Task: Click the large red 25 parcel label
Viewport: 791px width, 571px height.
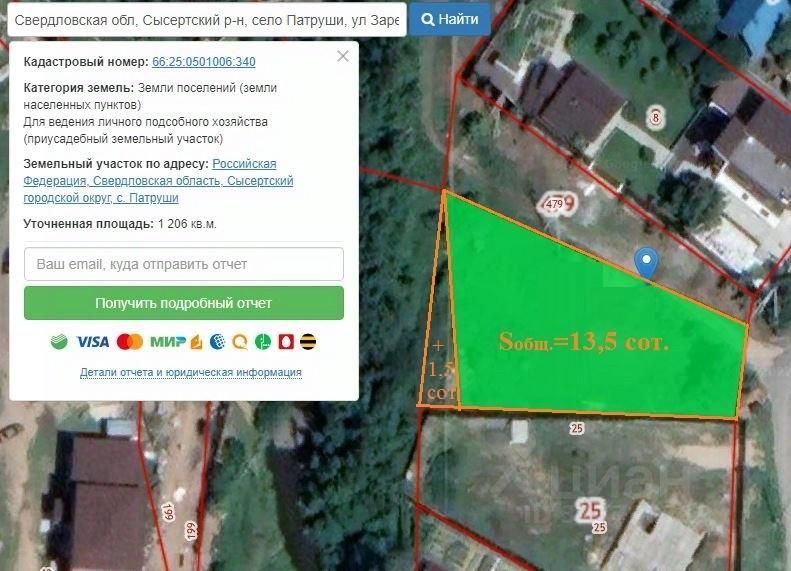Action: (589, 509)
